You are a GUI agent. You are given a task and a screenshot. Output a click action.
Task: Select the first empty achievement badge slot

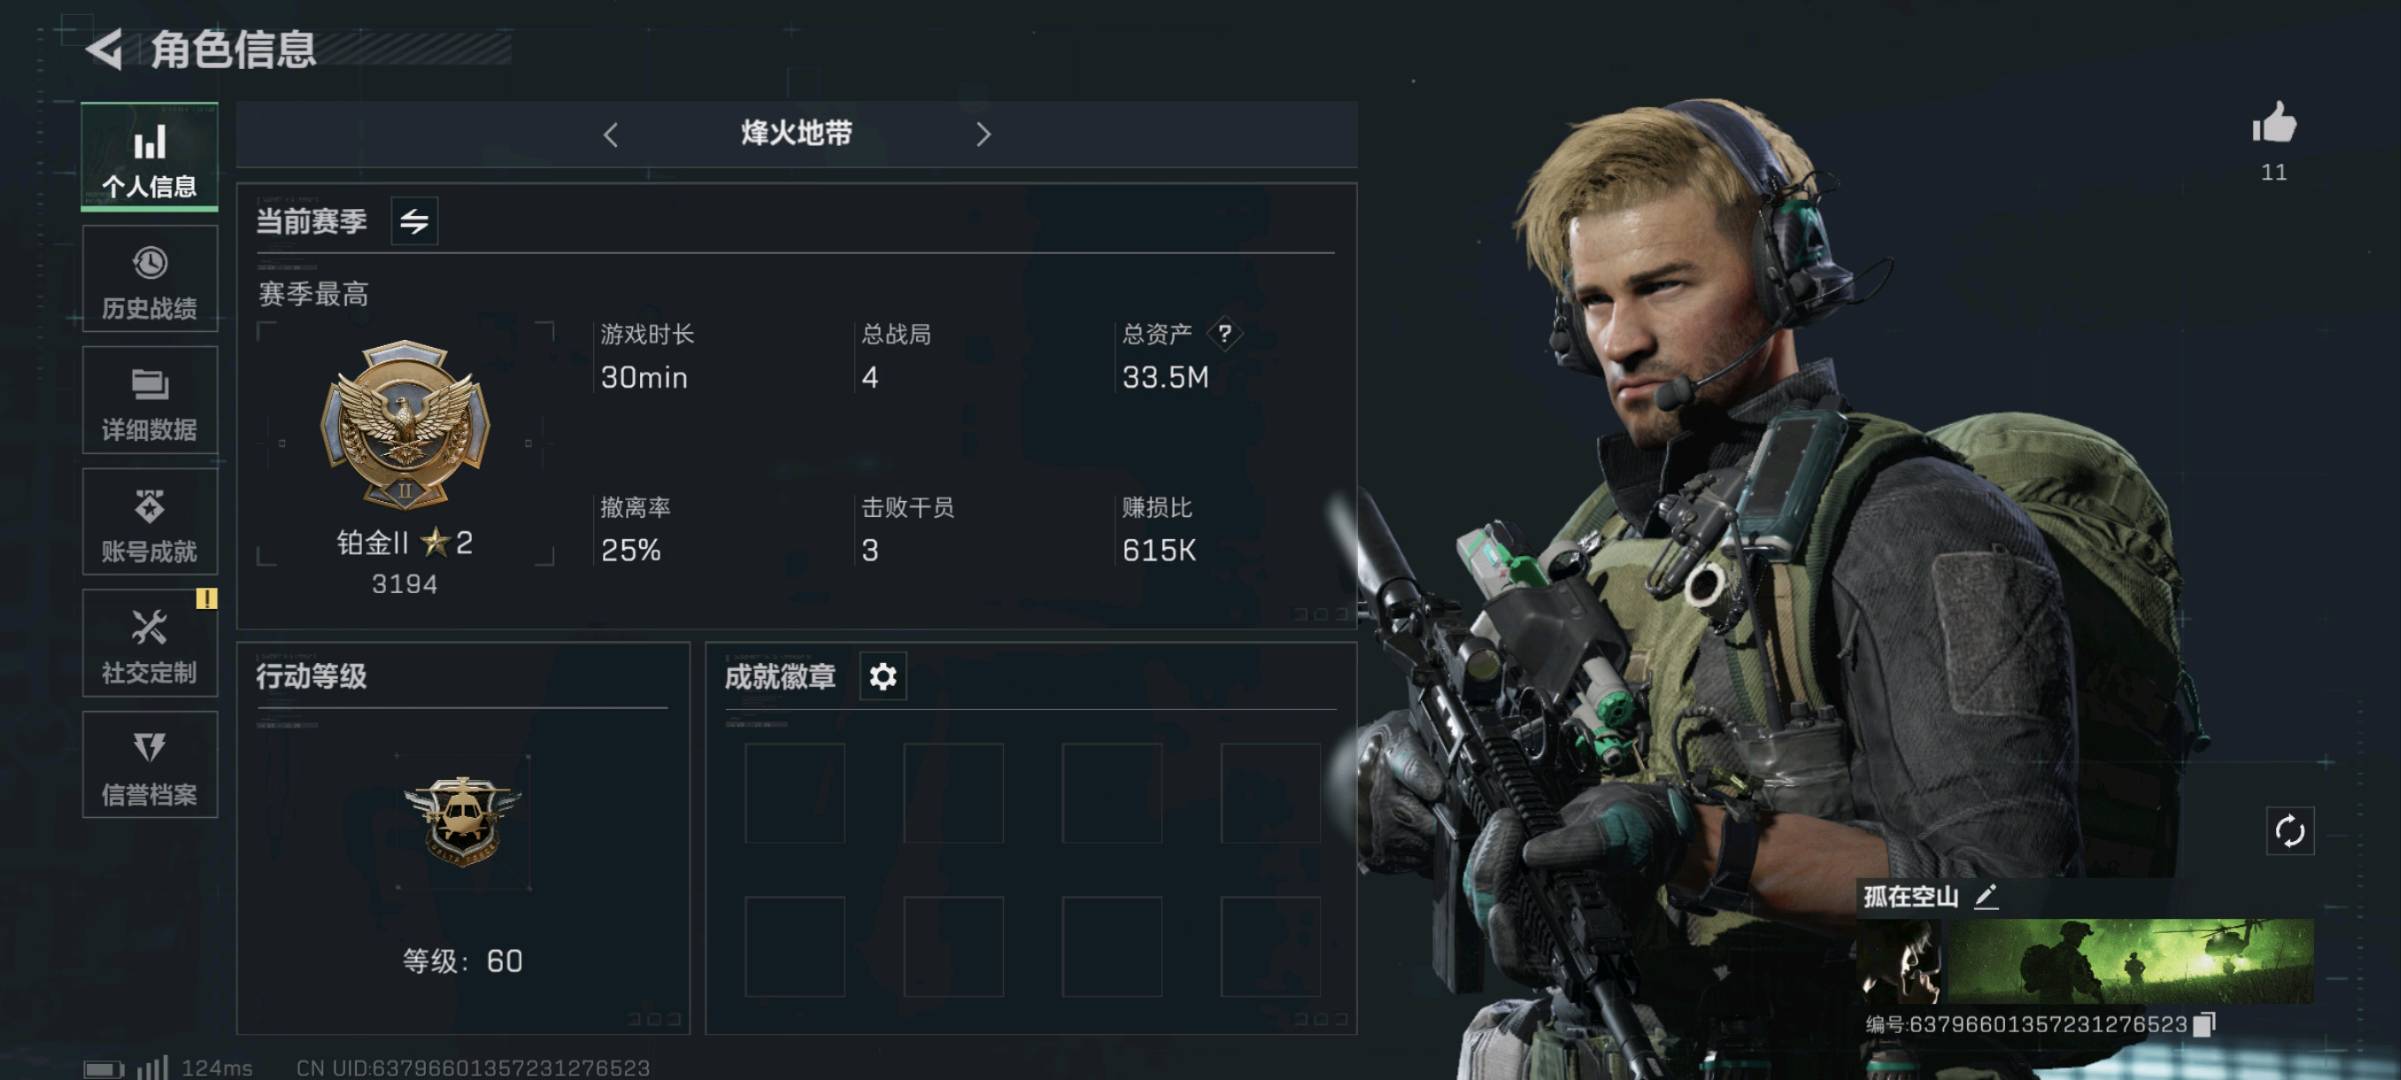coord(795,792)
